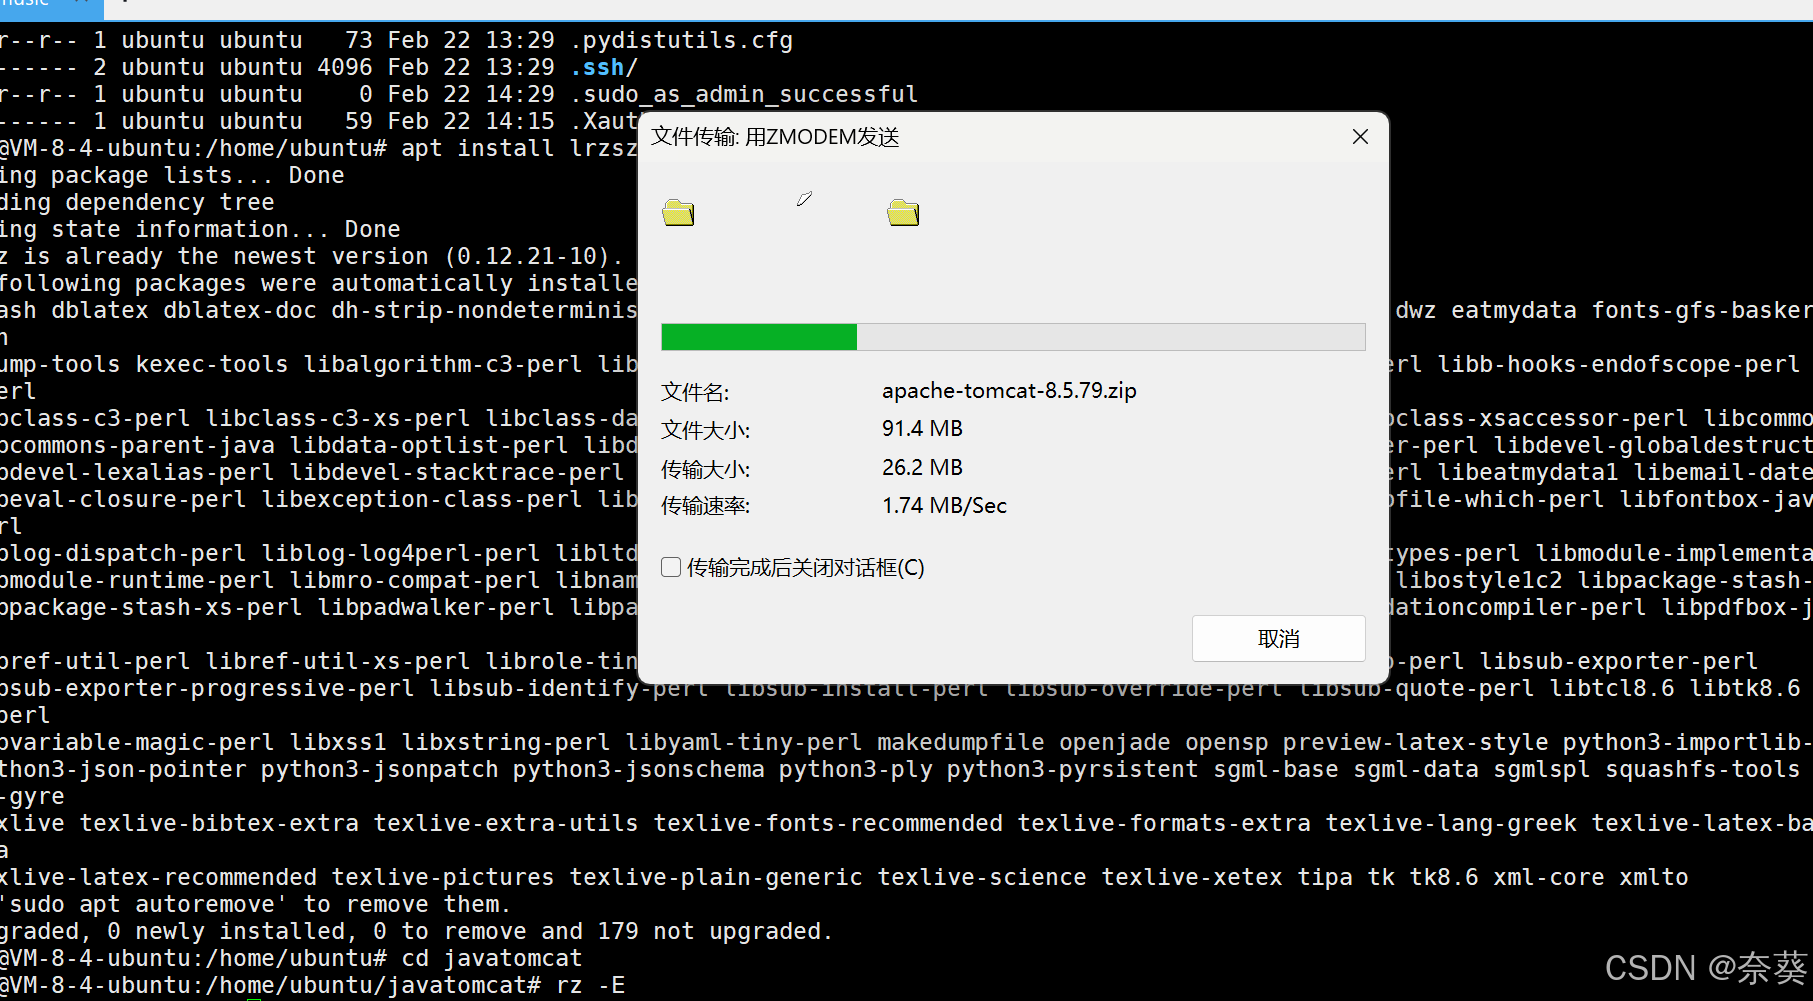Click the 传输速率 label
Viewport: 1813px width, 1001px height.
pos(705,506)
